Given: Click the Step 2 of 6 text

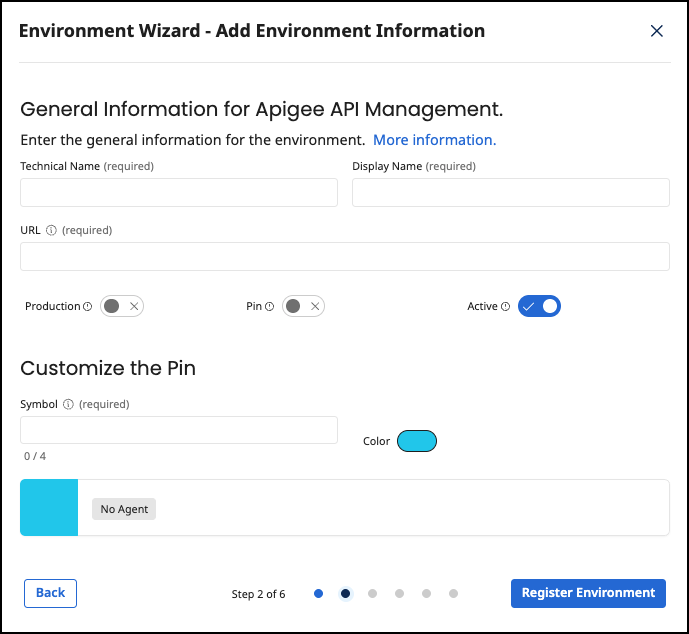Looking at the screenshot, I should click(258, 594).
